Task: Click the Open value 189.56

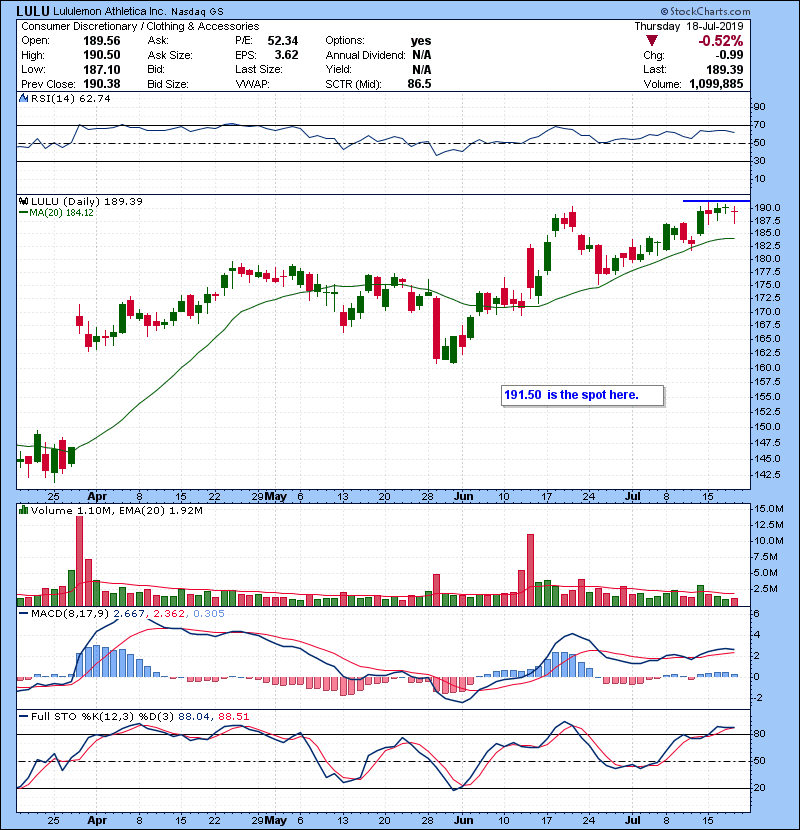Action: click(x=102, y=41)
